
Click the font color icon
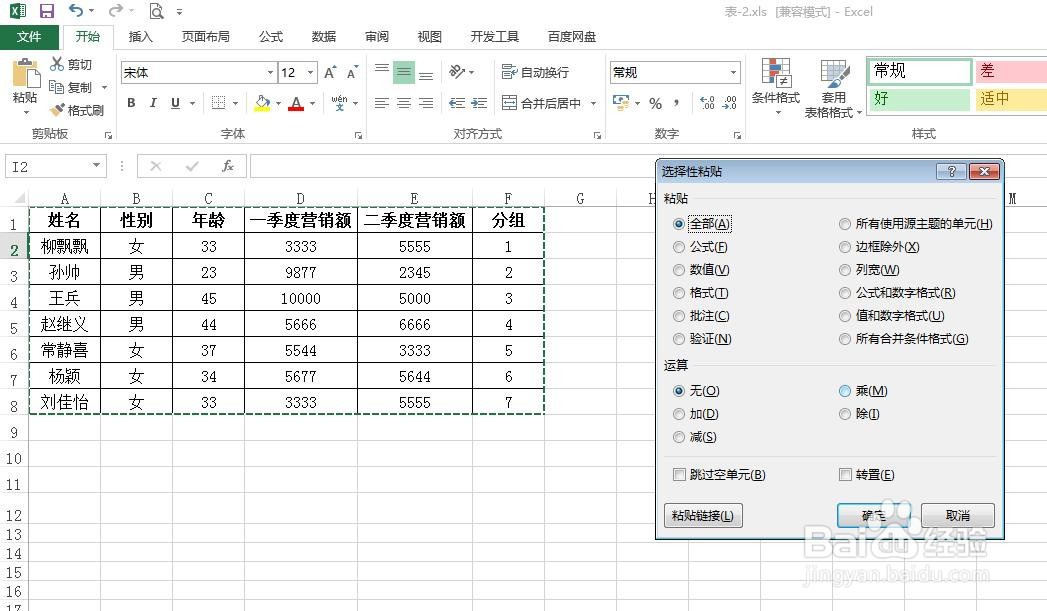[298, 103]
